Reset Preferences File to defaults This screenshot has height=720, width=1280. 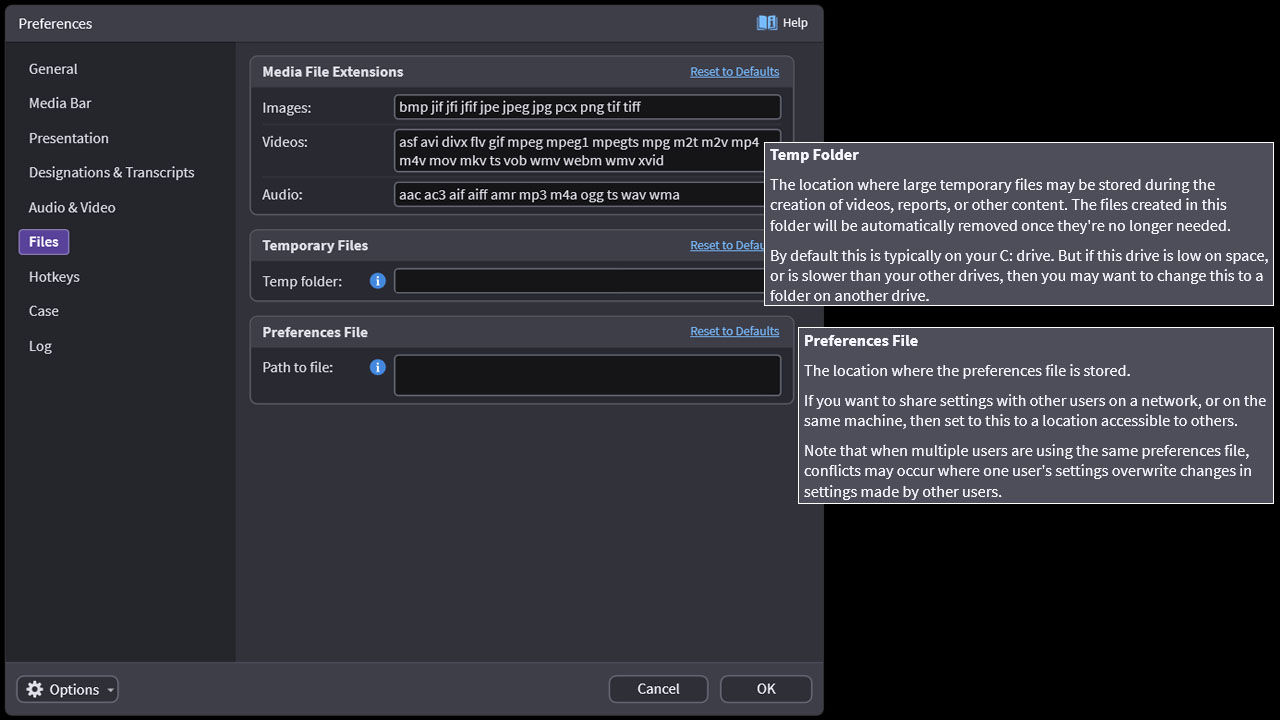click(734, 331)
